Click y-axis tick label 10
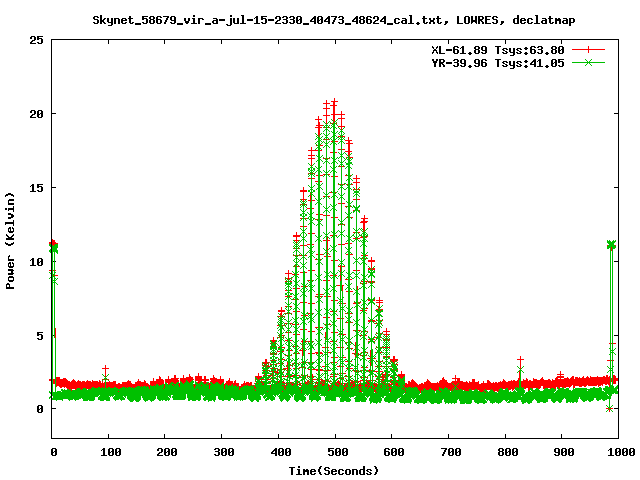The image size is (640, 480). (36, 262)
